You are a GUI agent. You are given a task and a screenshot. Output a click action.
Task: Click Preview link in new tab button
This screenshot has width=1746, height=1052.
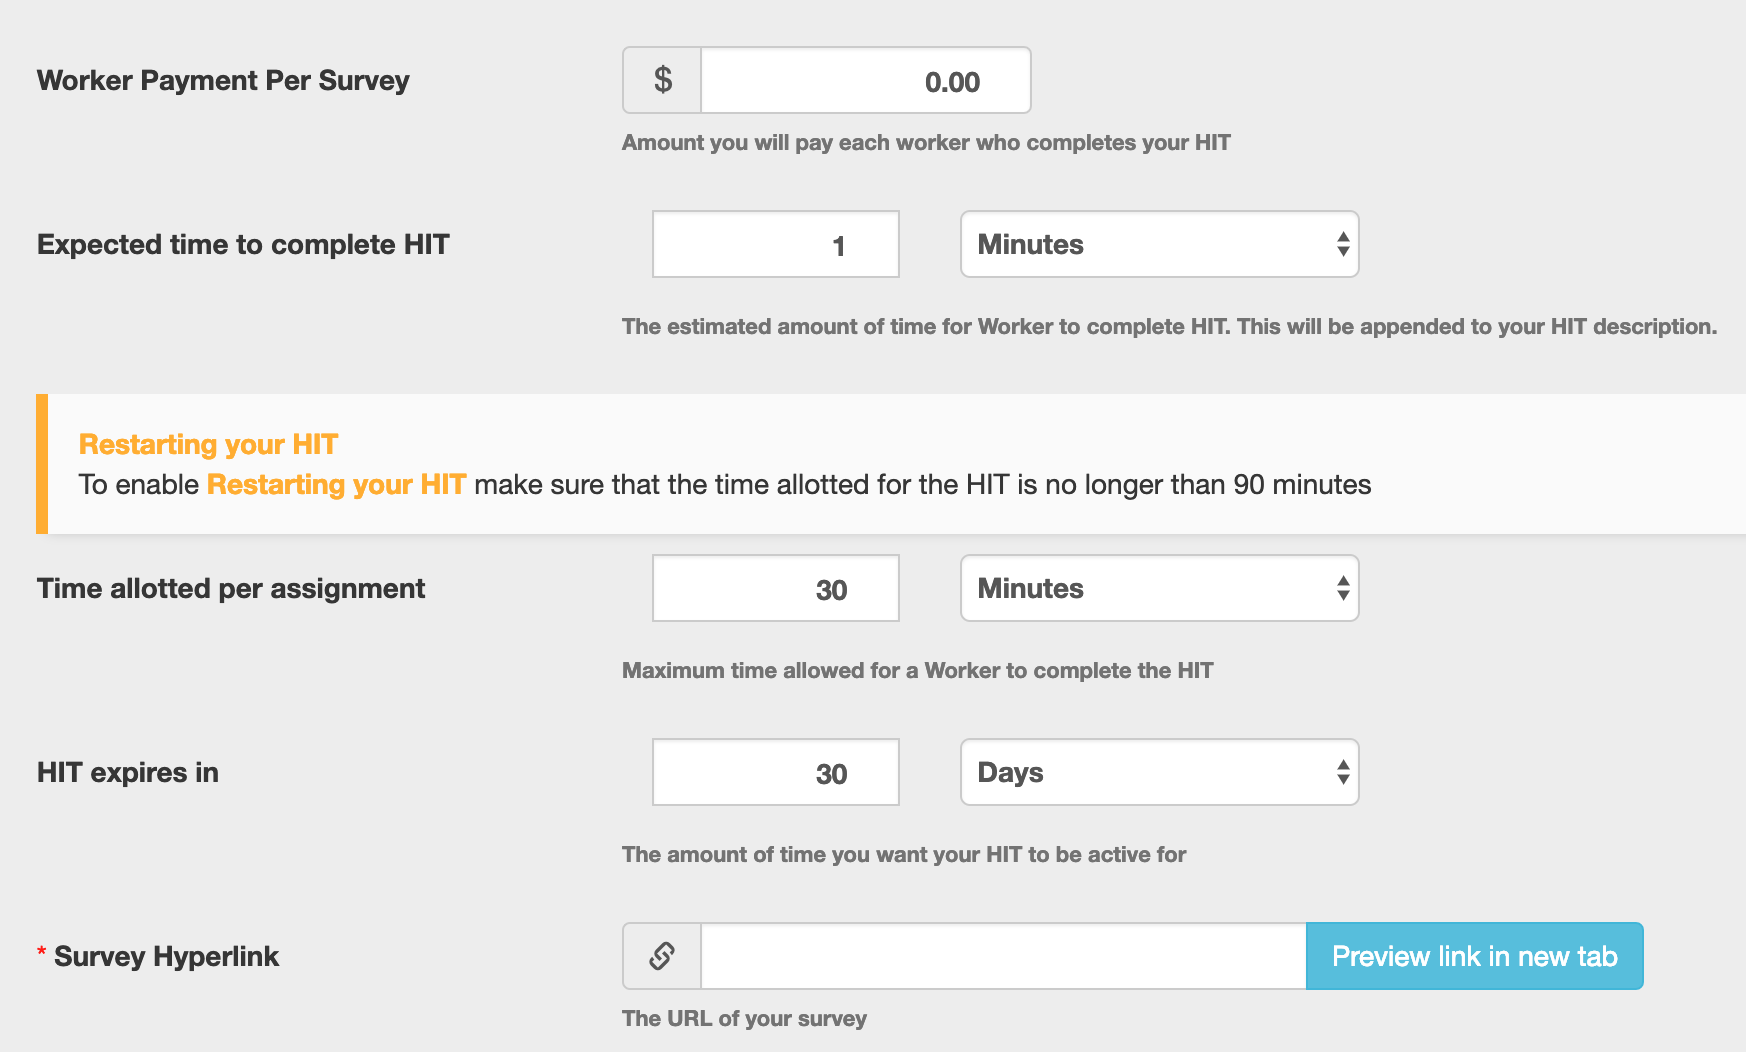(x=1475, y=956)
